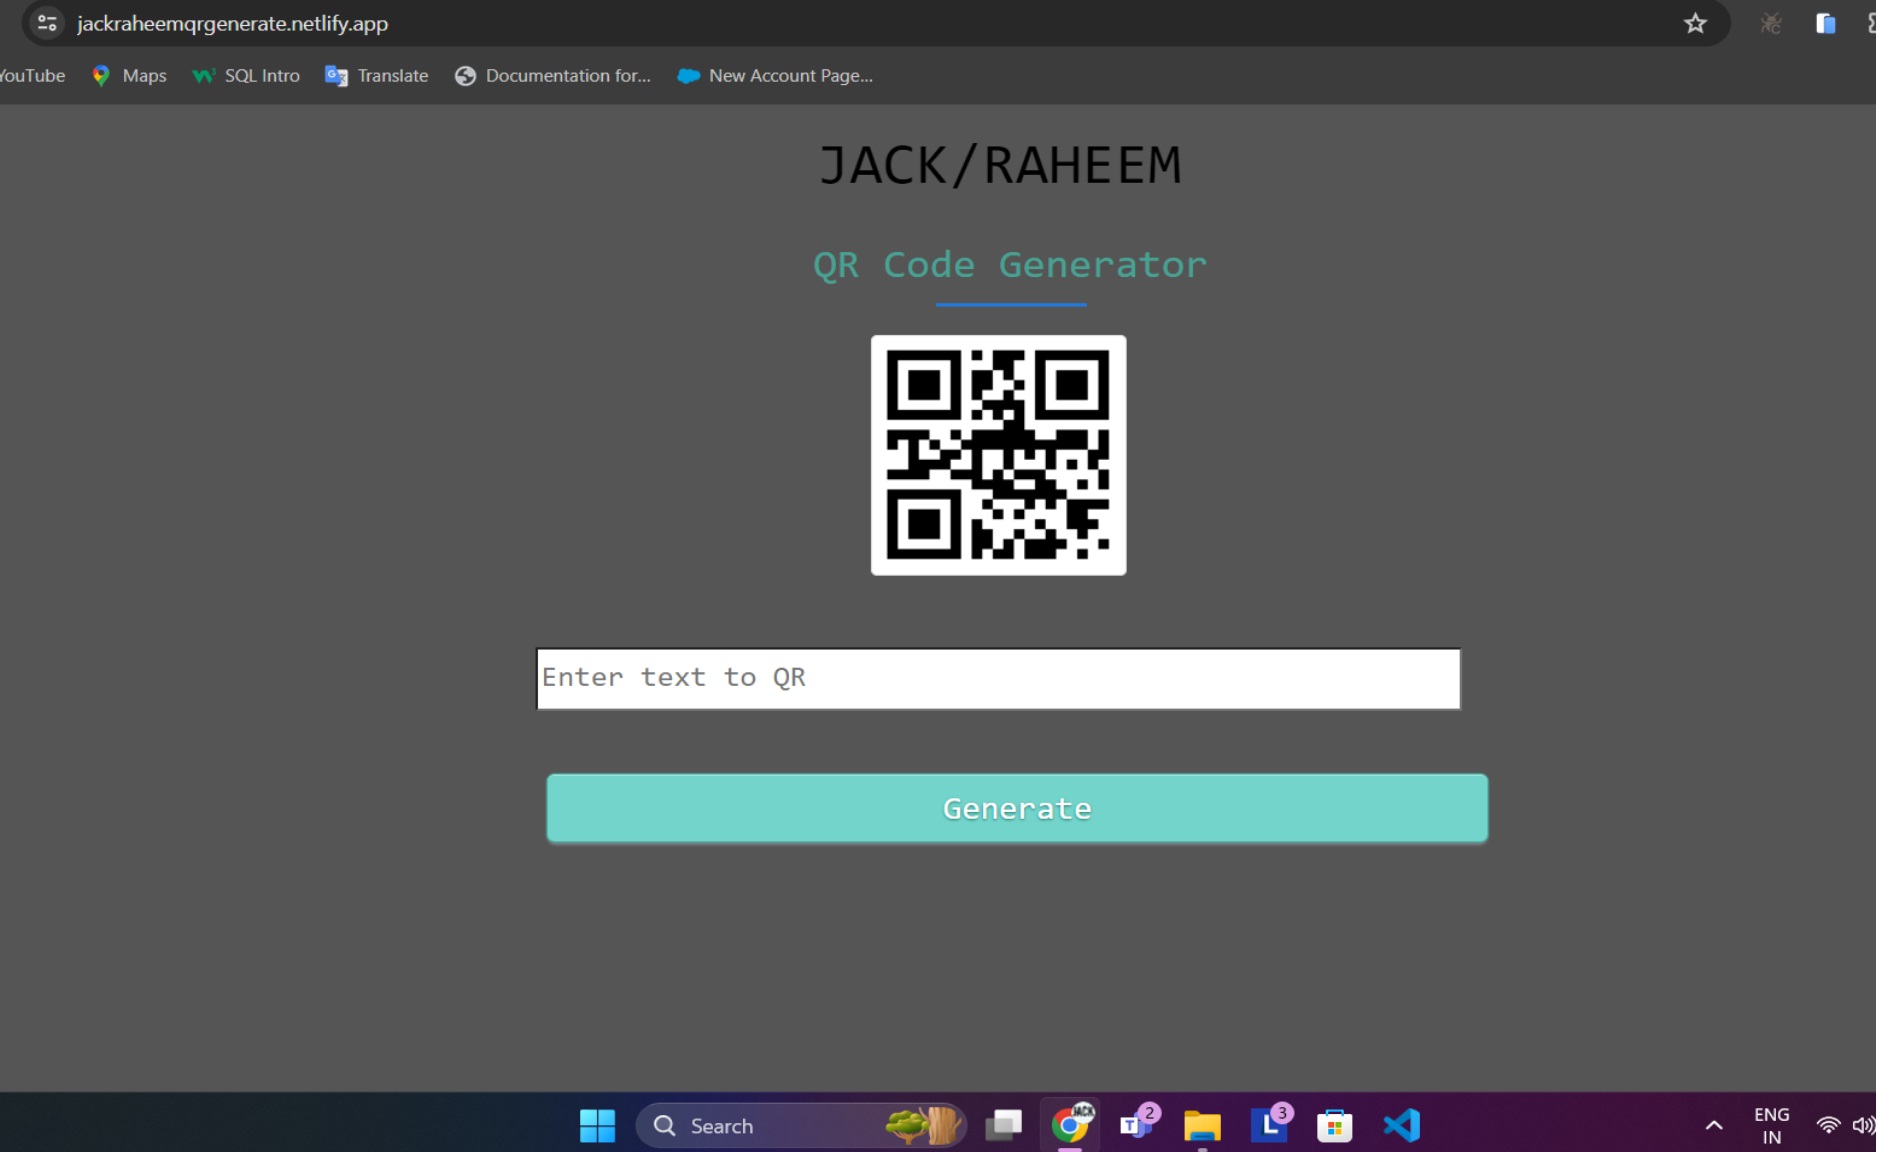
Task: Click the blue overlapping pages extension icon
Action: 1825,24
